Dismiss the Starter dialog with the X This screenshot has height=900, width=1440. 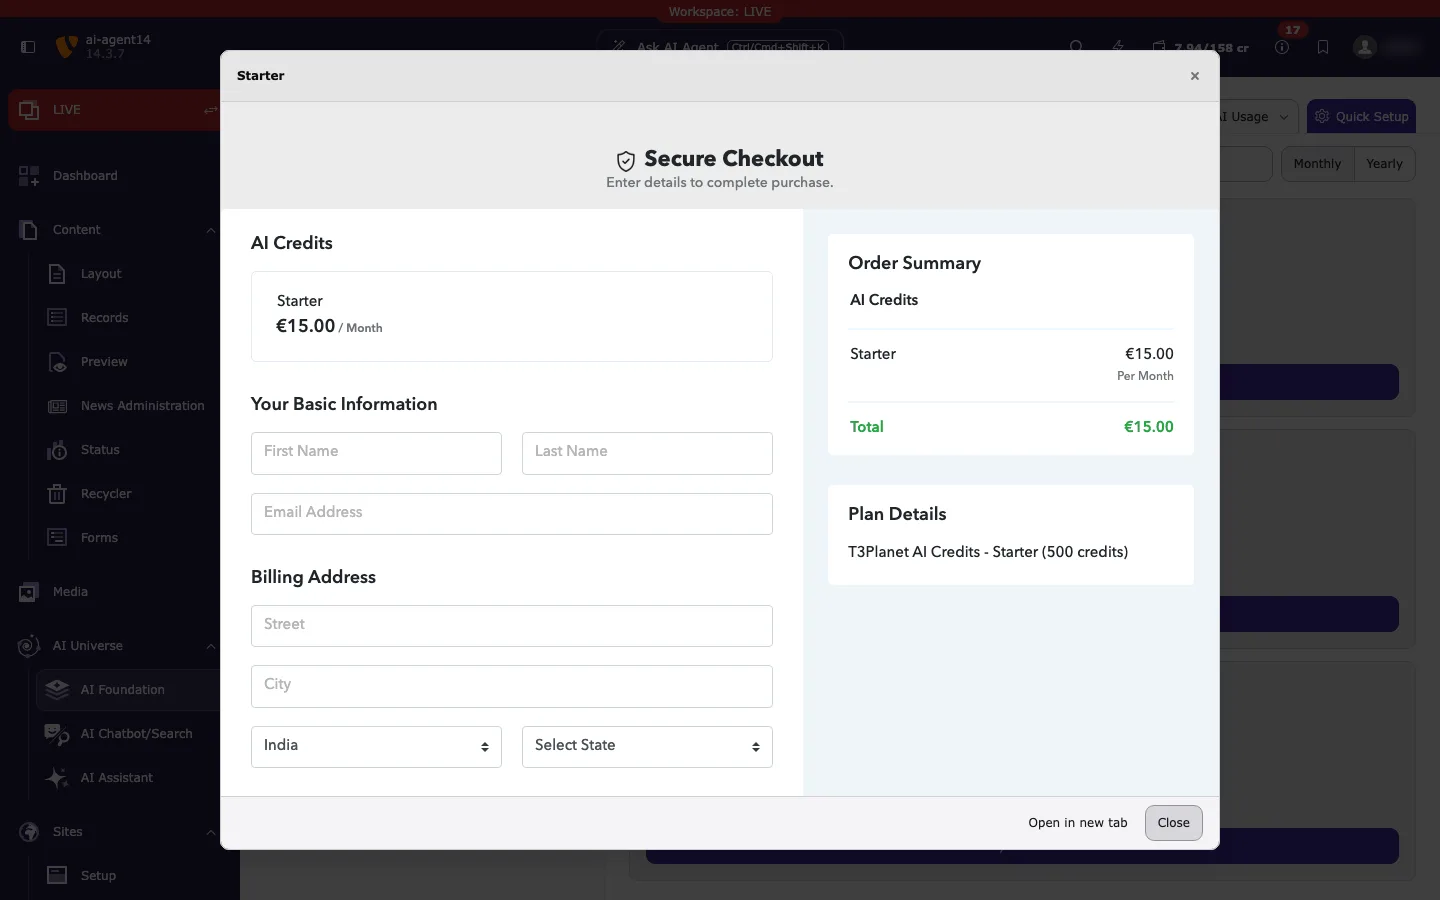coord(1194,76)
